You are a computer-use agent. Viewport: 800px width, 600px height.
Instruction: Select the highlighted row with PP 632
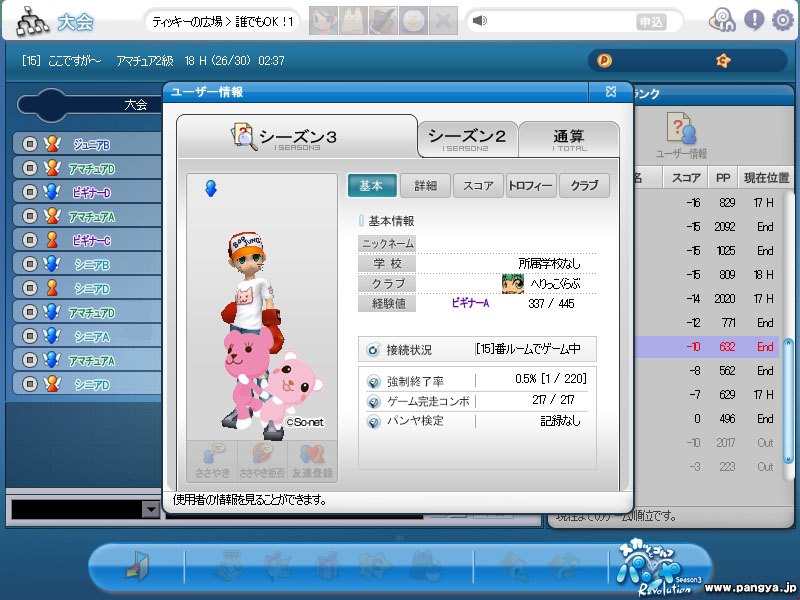click(x=706, y=347)
